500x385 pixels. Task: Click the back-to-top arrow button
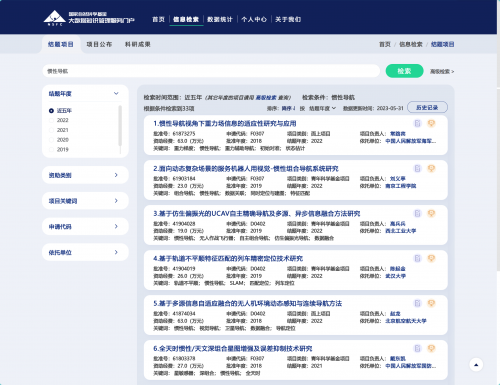coord(476,365)
